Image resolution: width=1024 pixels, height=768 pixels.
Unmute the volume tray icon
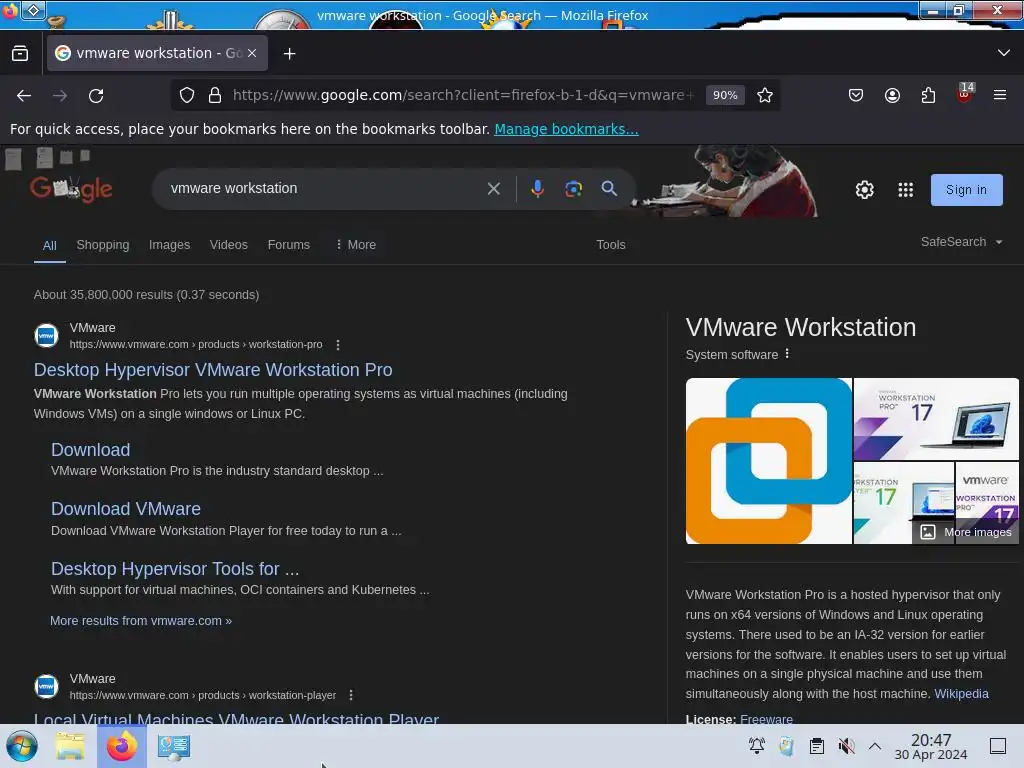(846, 746)
